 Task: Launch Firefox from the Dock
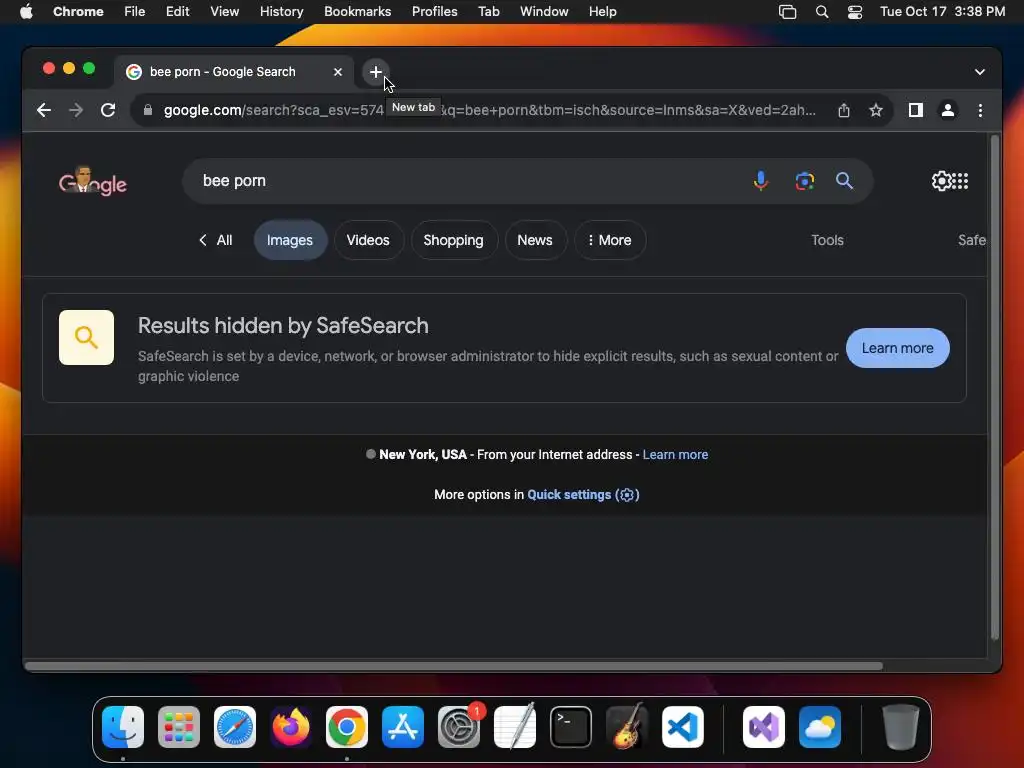[x=291, y=727]
